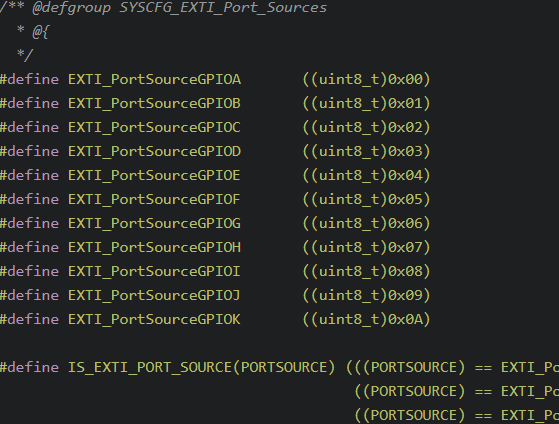Click on EXTI_PortSourceGPIOJ name
Viewport: 559px width, 424px height.
click(154, 295)
